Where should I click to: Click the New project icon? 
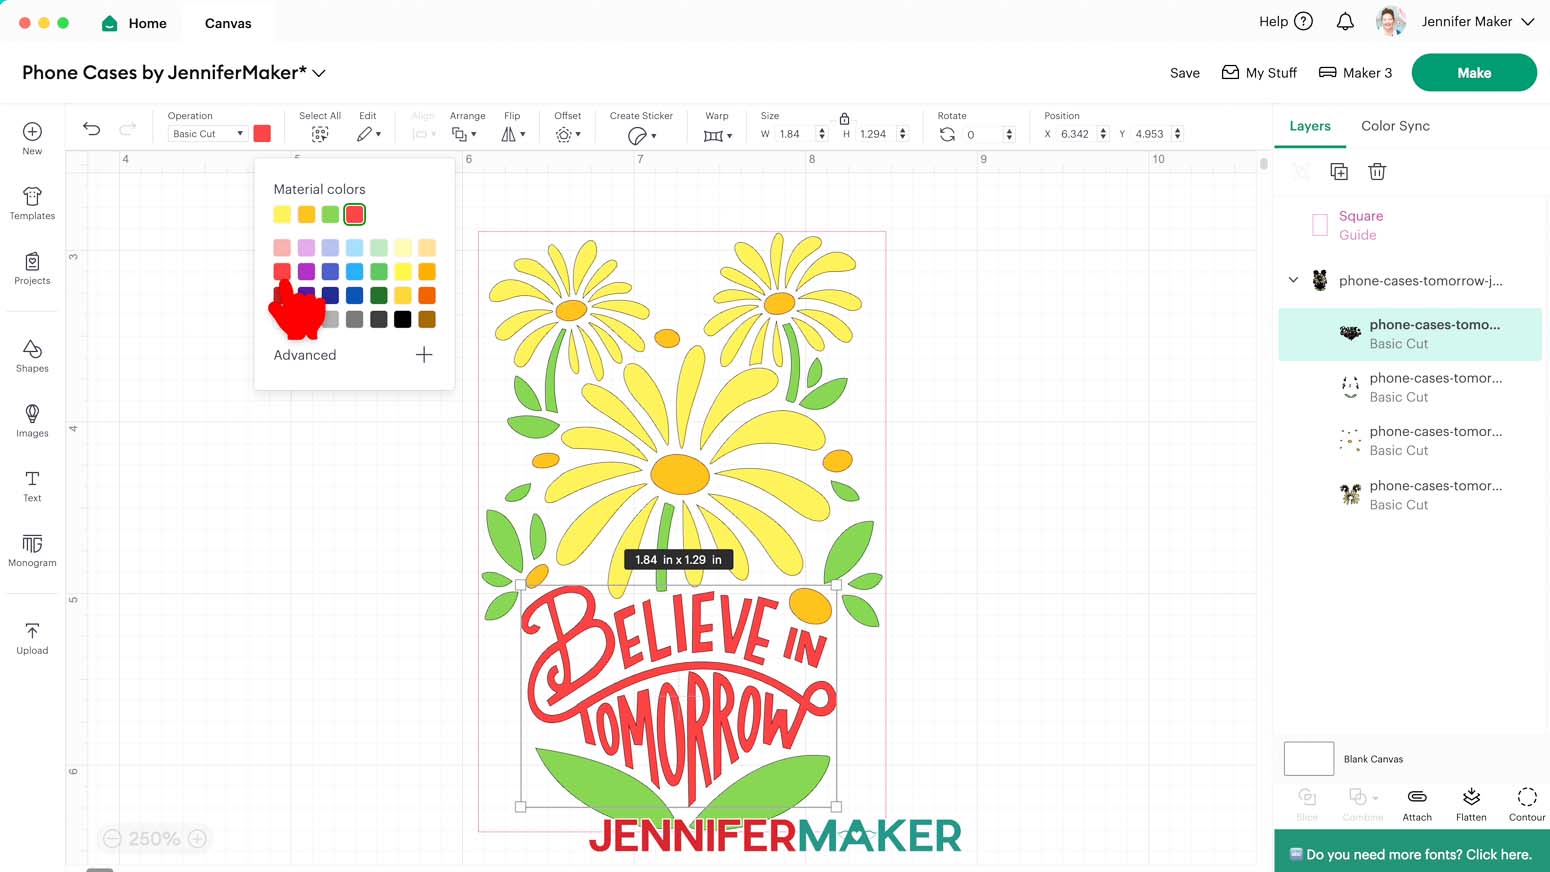click(x=32, y=132)
